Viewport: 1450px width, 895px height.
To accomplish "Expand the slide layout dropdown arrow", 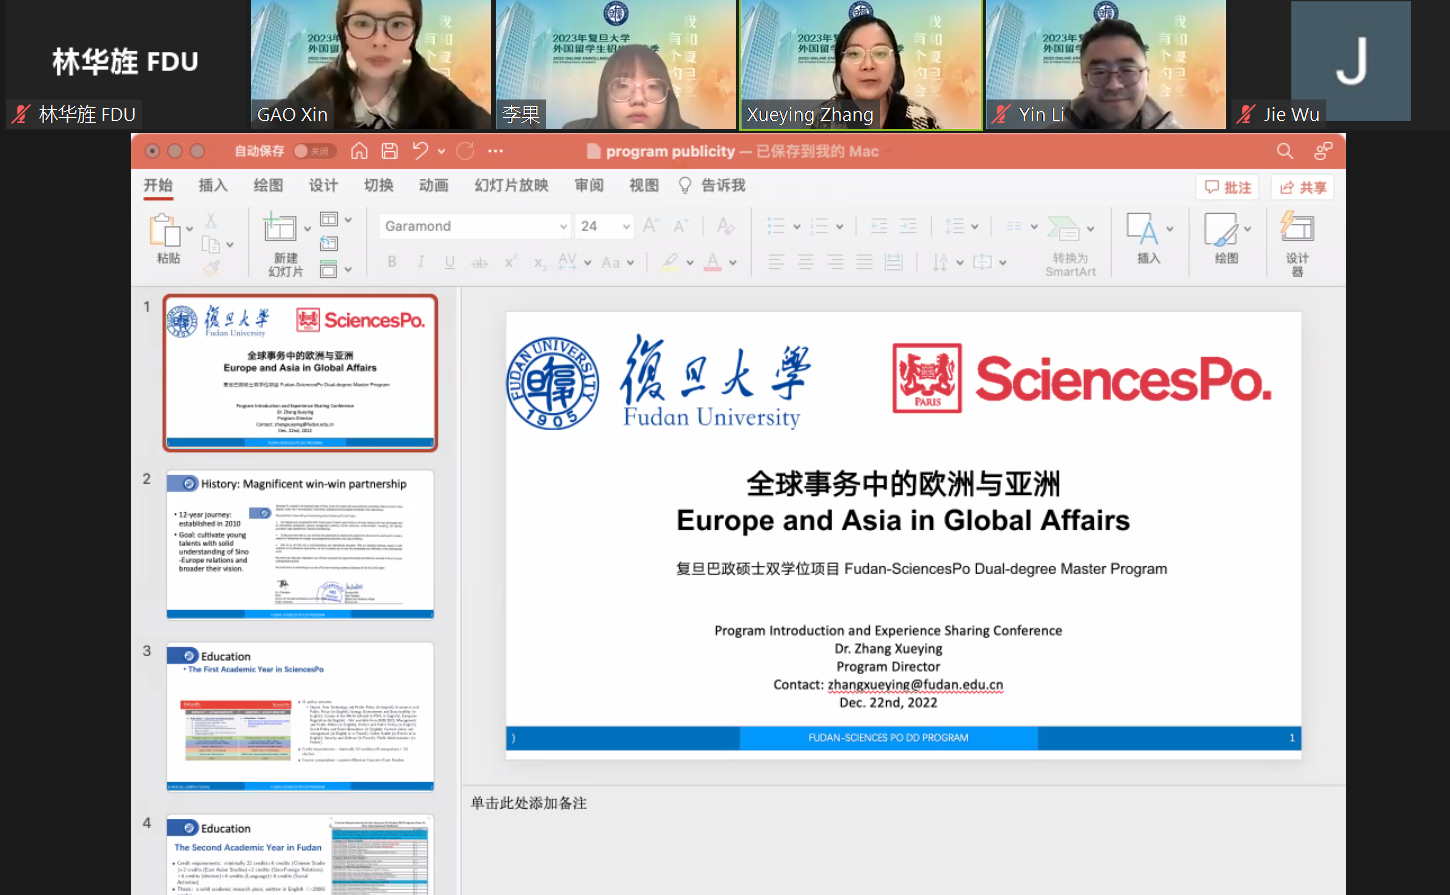I will pyautogui.click(x=348, y=219).
